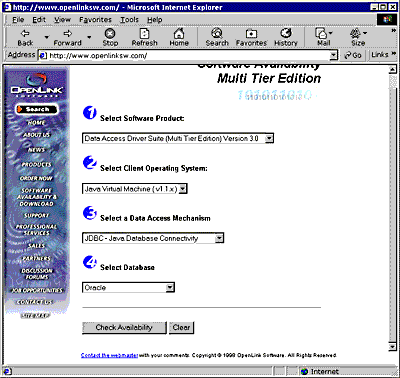Open the Links bar
This screenshot has height=378, width=400.
pos(380,55)
